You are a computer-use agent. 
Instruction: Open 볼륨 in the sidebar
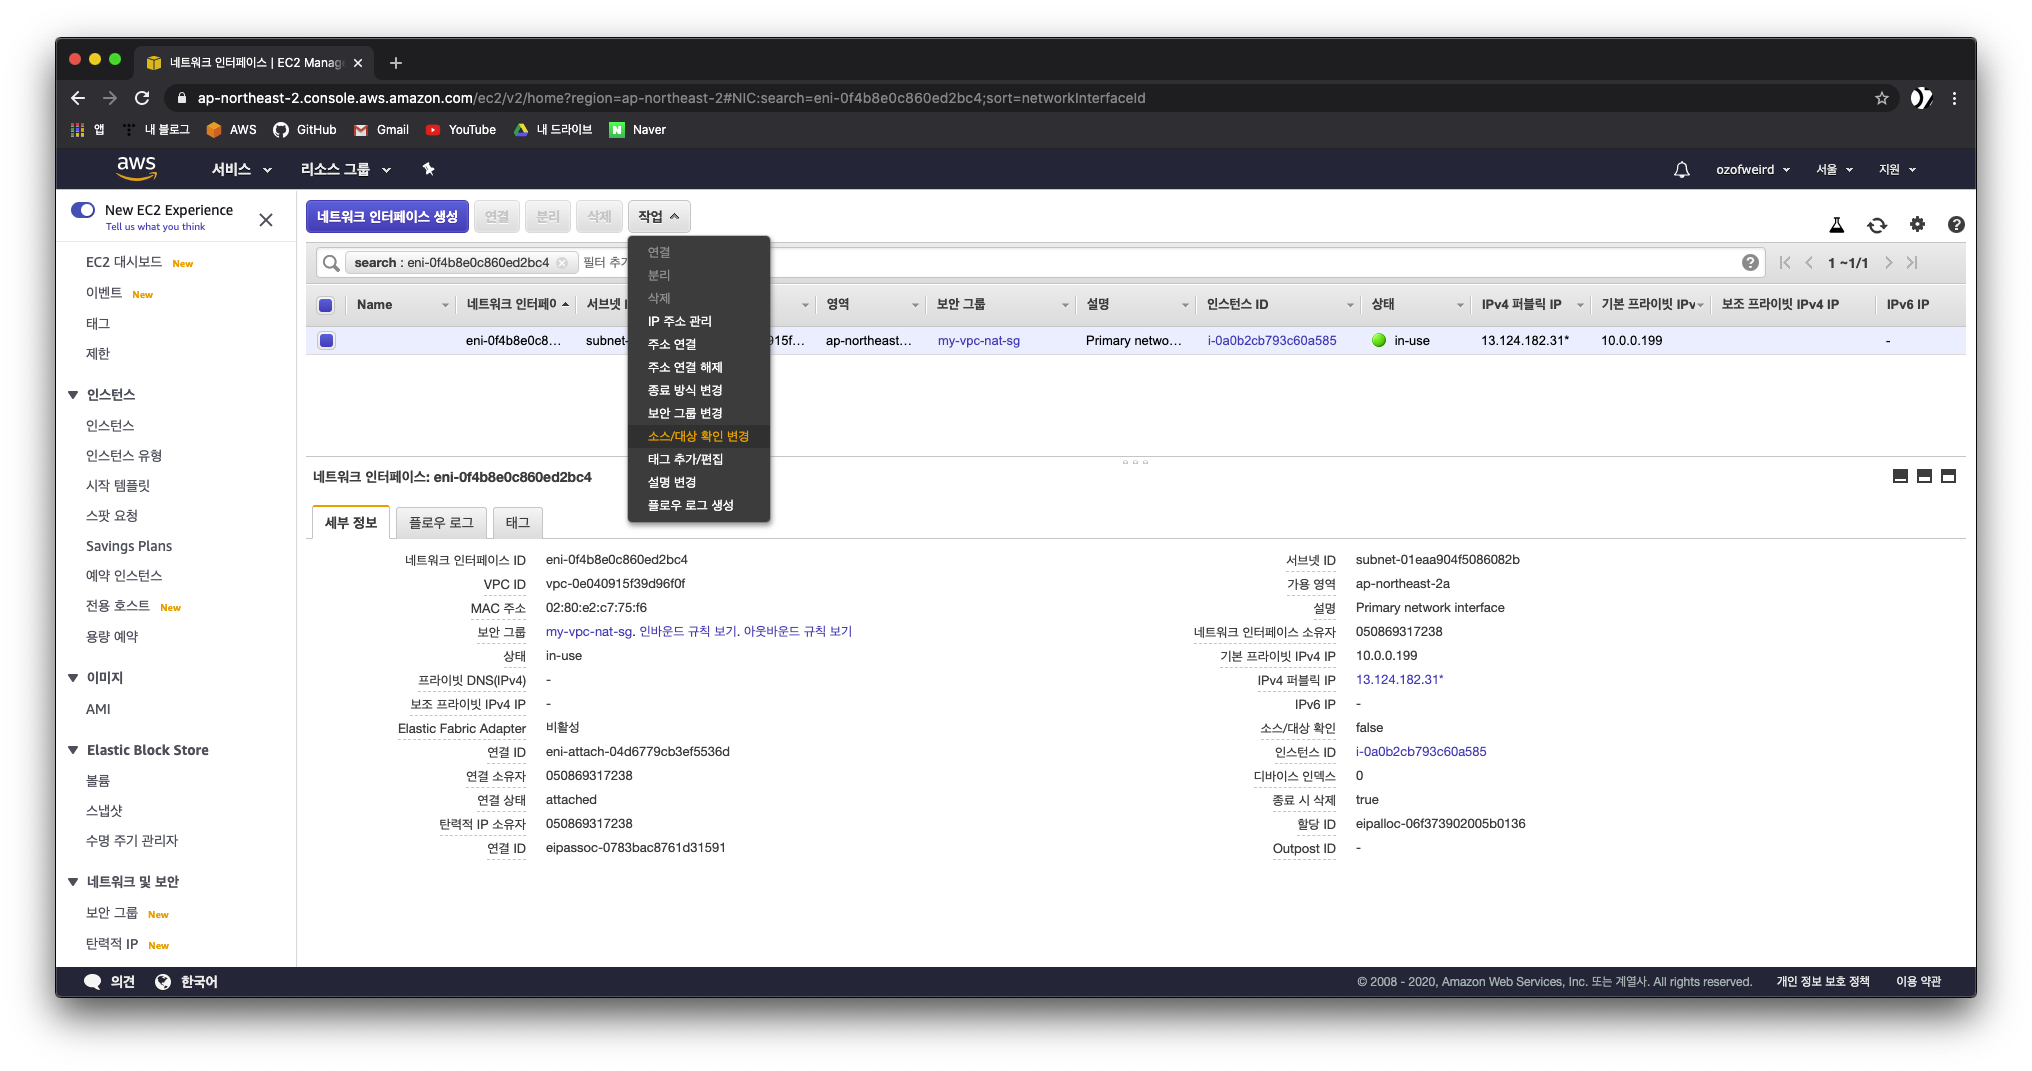(x=98, y=781)
